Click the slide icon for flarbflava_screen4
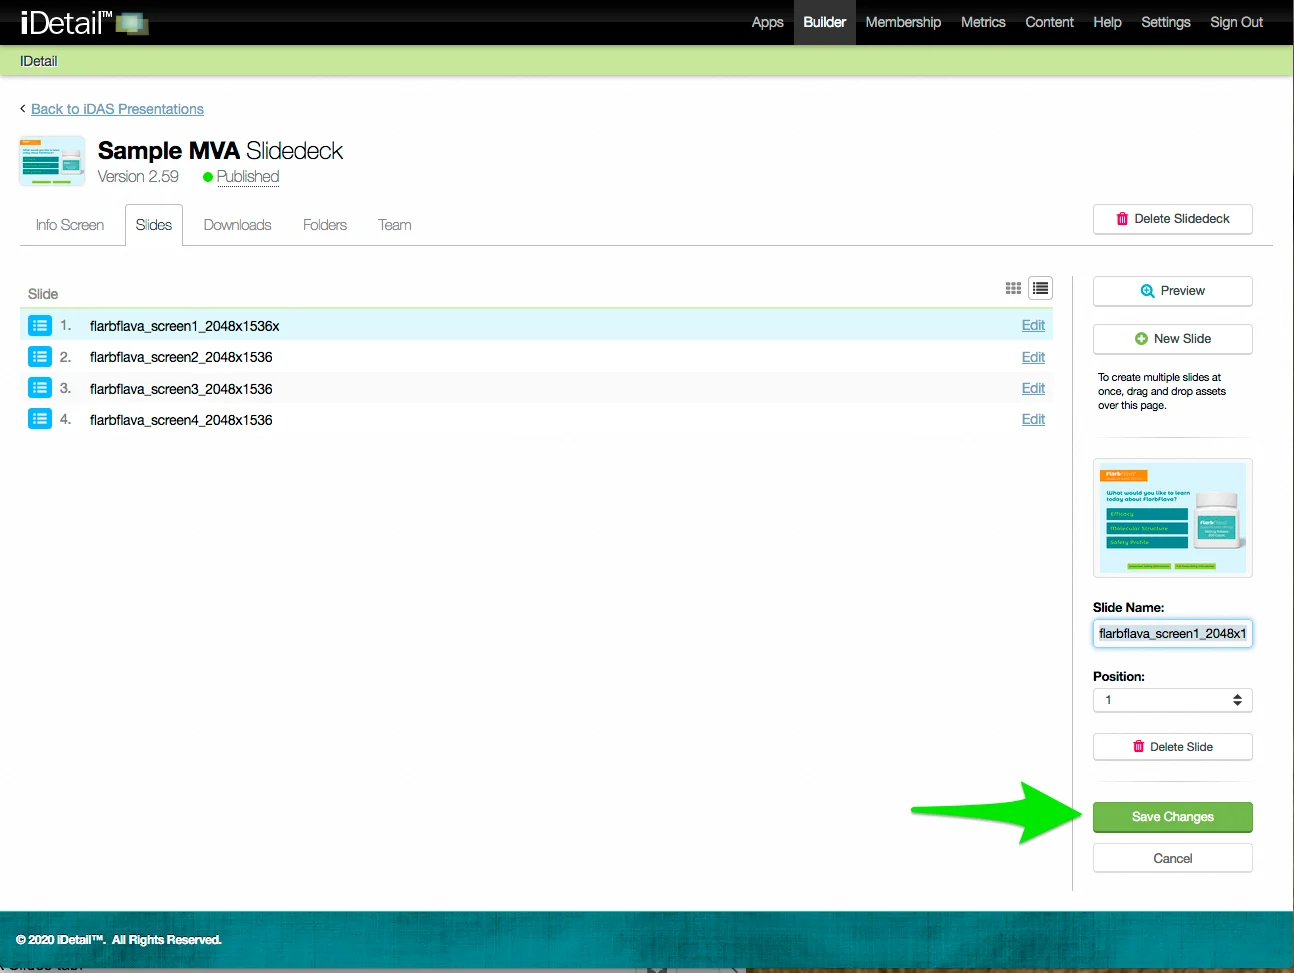Image resolution: width=1294 pixels, height=973 pixels. pyautogui.click(x=40, y=419)
